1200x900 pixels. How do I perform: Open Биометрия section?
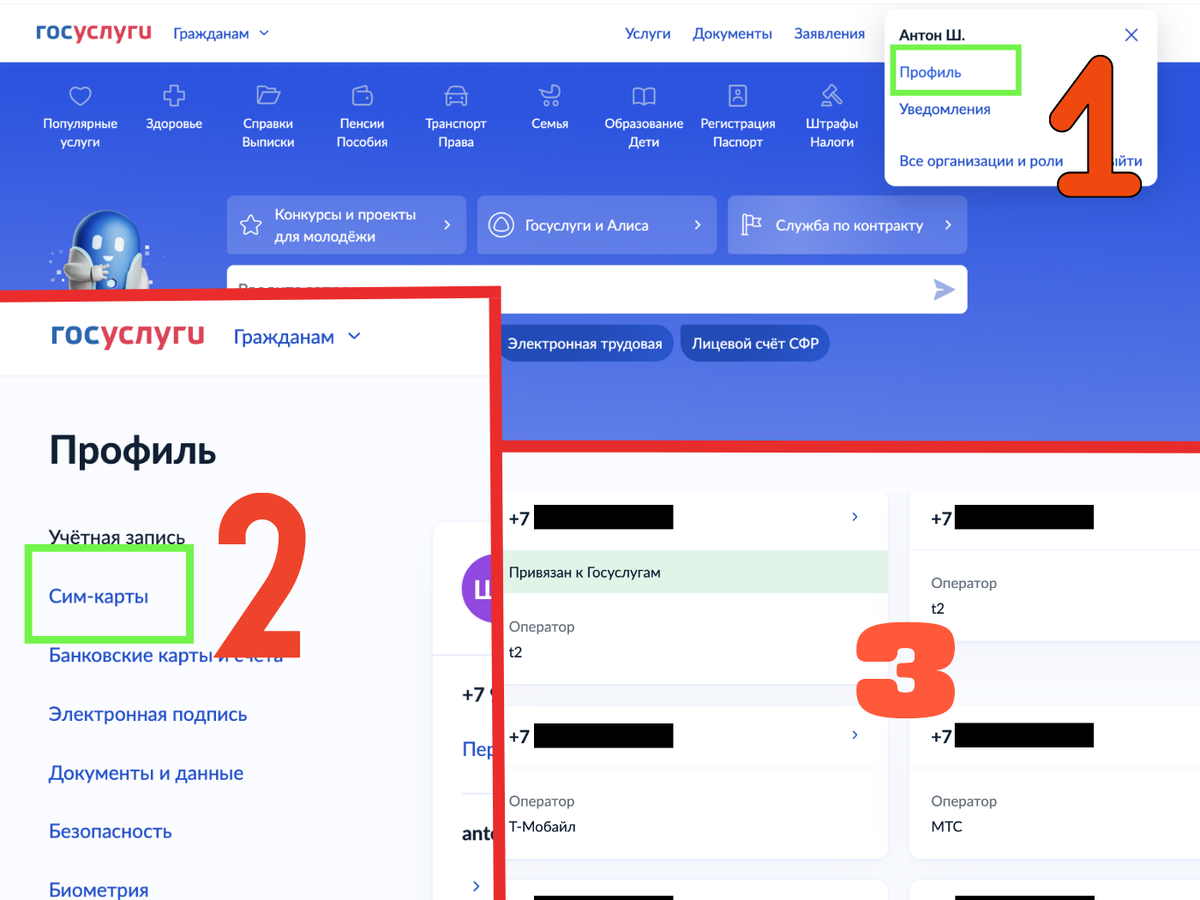99,890
